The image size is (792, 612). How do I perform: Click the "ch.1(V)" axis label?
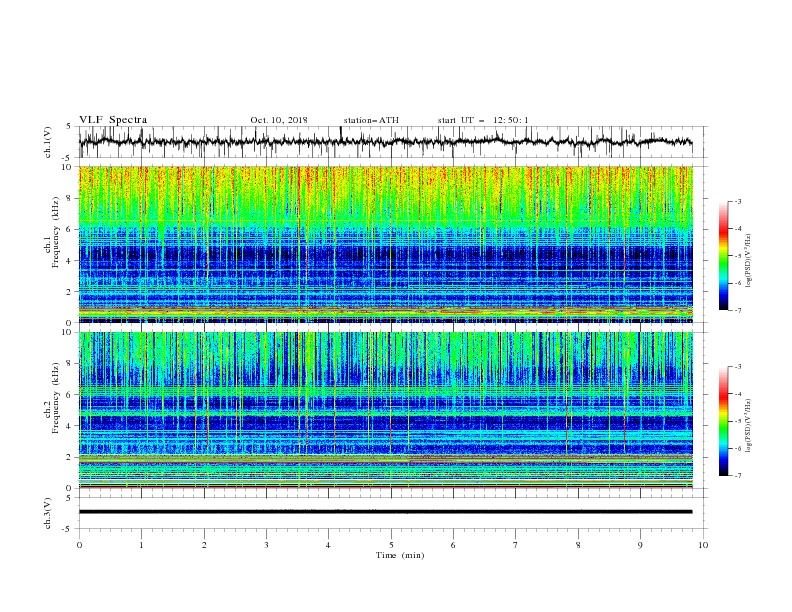(48, 142)
